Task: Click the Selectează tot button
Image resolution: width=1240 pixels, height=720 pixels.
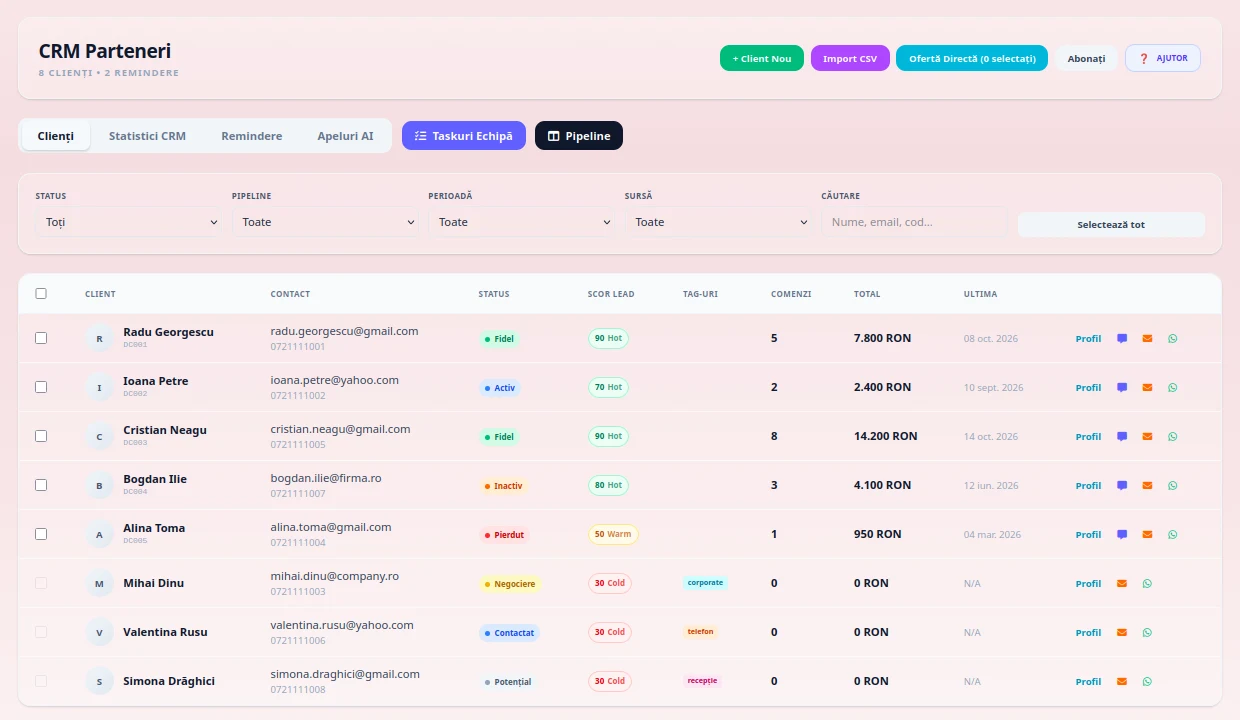Action: (1111, 225)
